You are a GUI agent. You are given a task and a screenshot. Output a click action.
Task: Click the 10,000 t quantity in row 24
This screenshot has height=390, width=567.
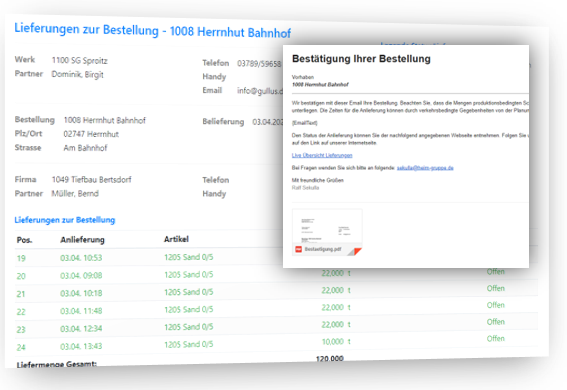(336, 342)
